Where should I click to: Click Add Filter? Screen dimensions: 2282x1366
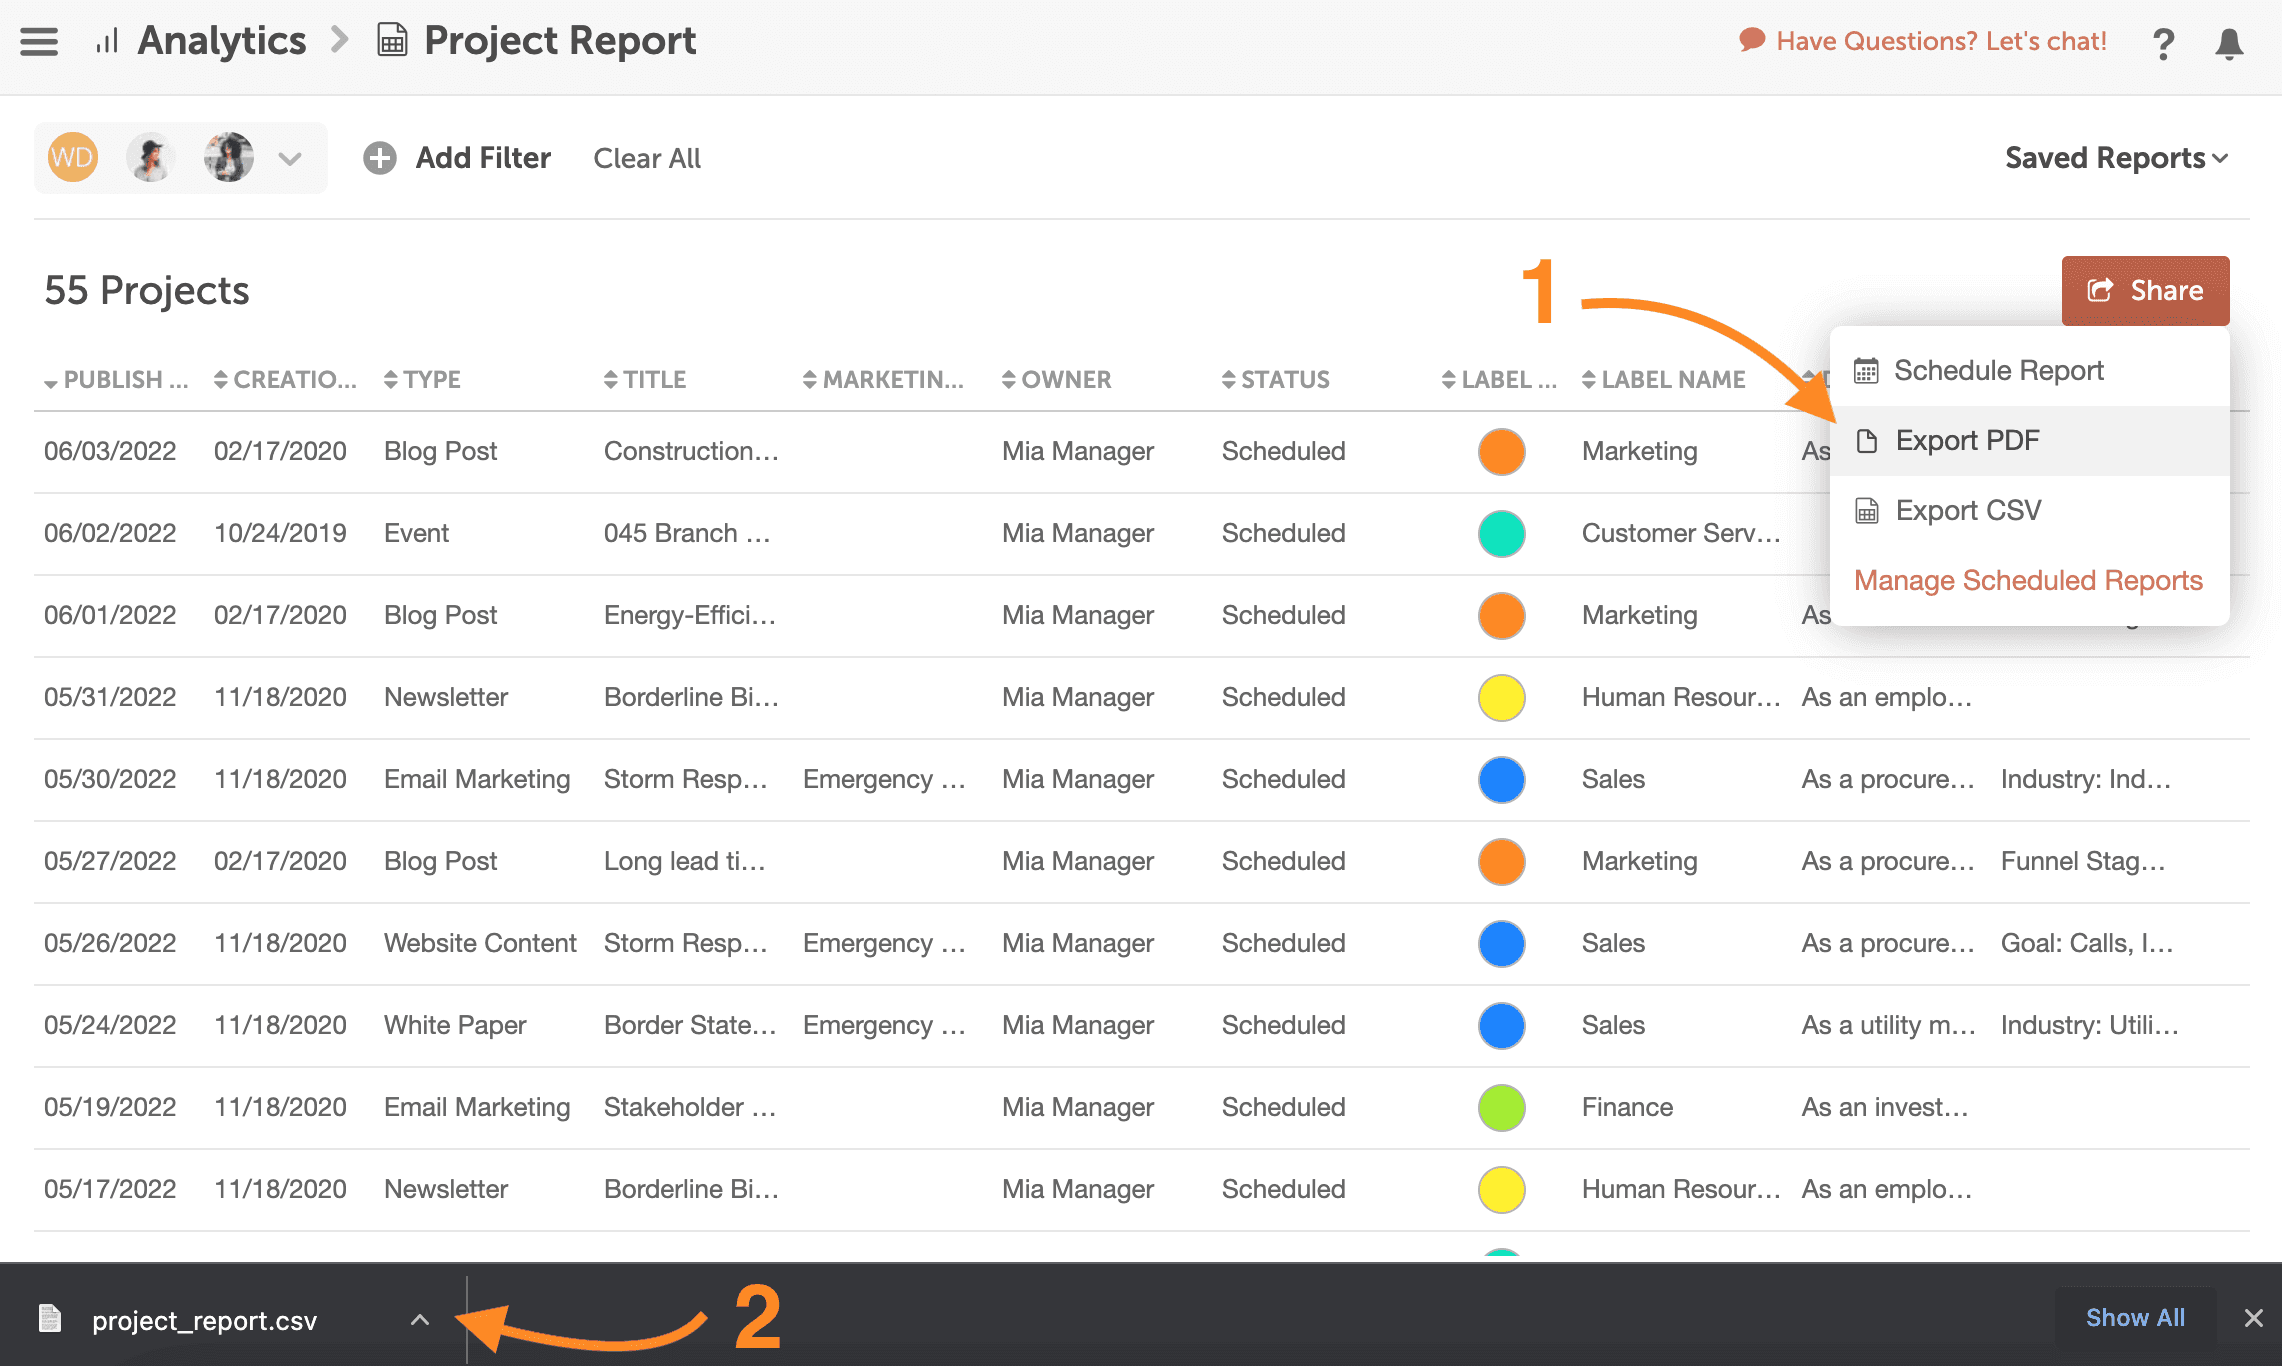click(x=457, y=158)
